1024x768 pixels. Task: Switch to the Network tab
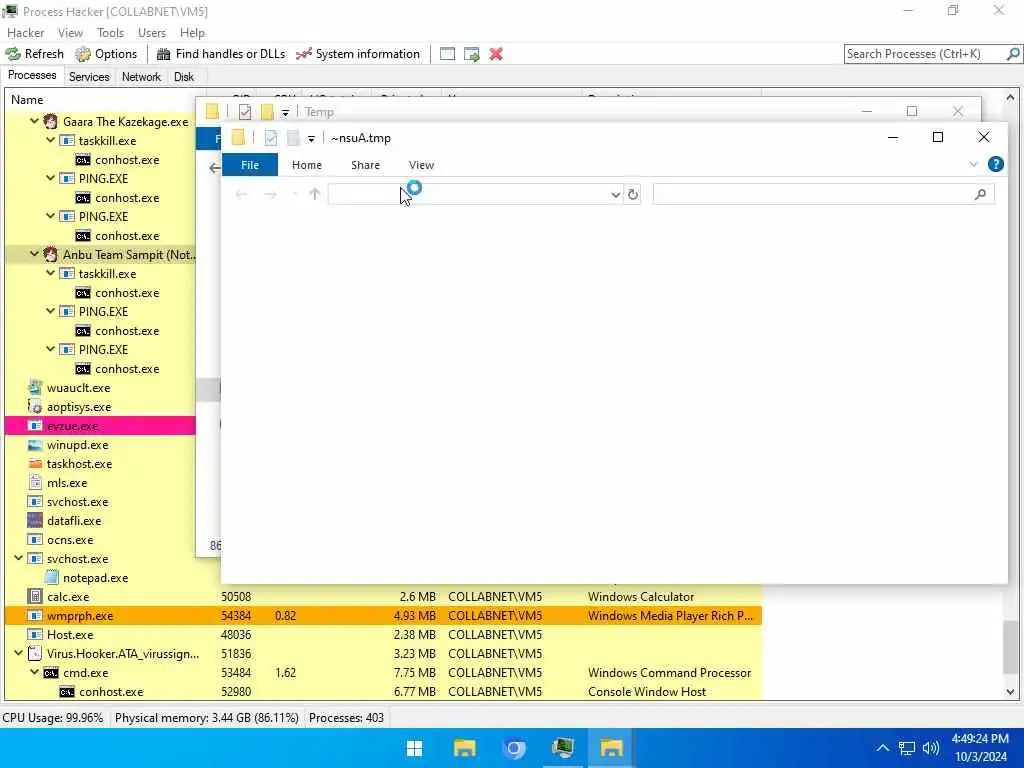click(x=141, y=76)
